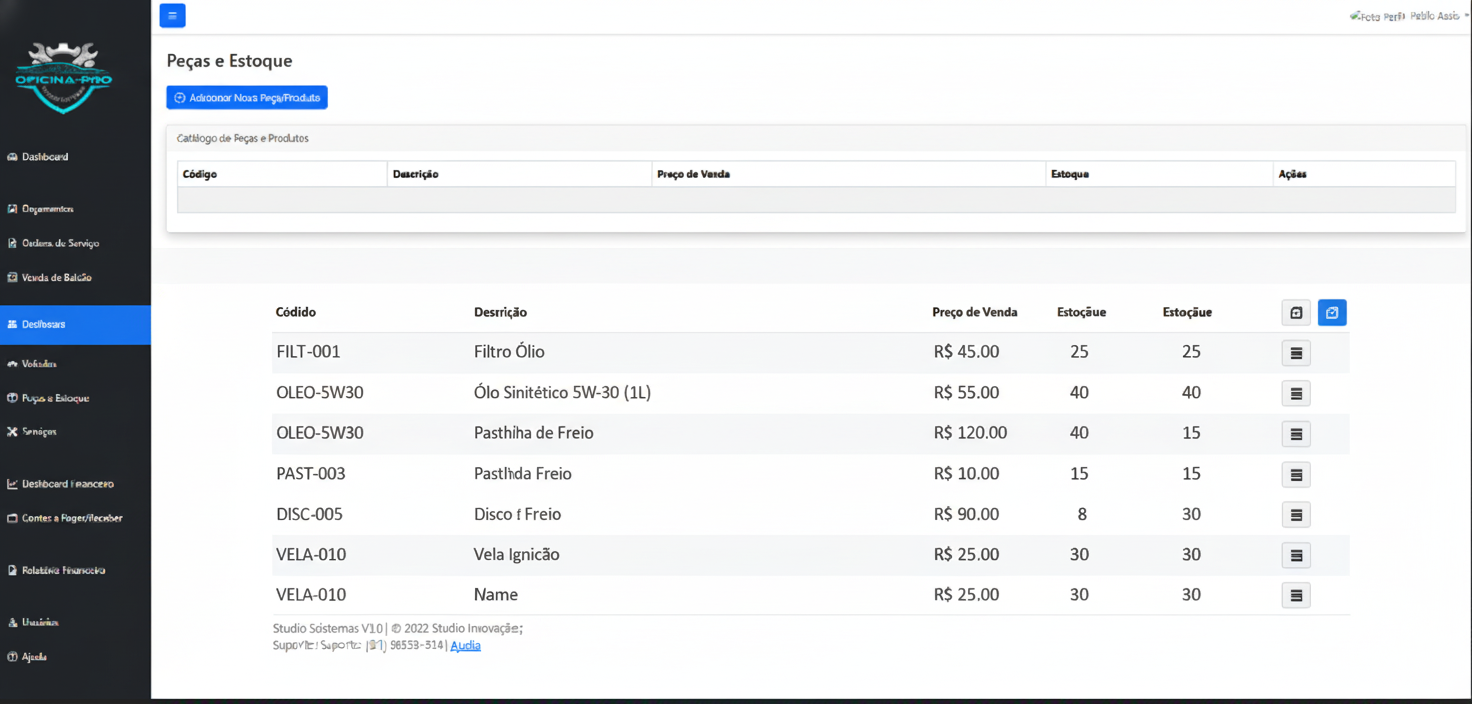
Task: Open Contas a Pagar/Receber
Action: pyautogui.click(x=65, y=518)
